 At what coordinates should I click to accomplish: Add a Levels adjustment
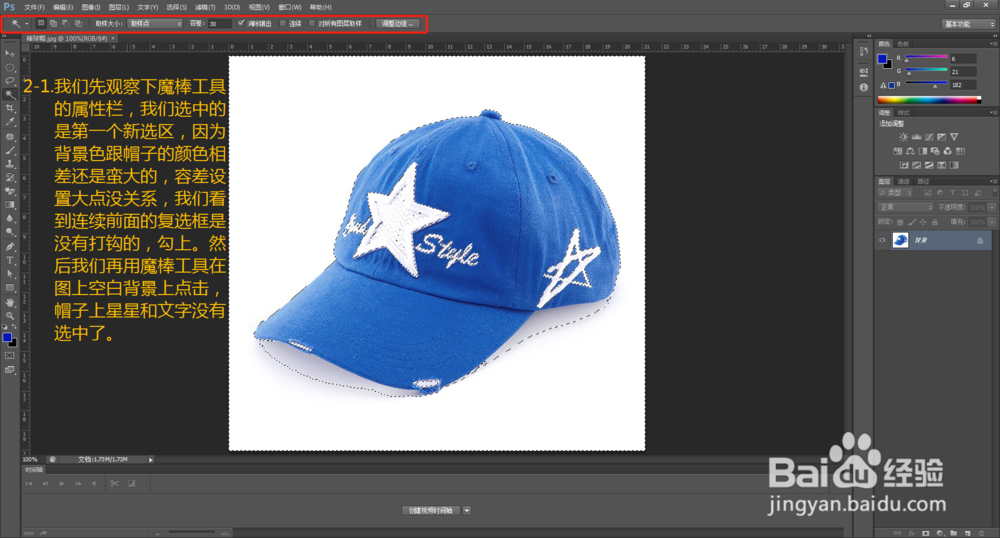(x=916, y=136)
